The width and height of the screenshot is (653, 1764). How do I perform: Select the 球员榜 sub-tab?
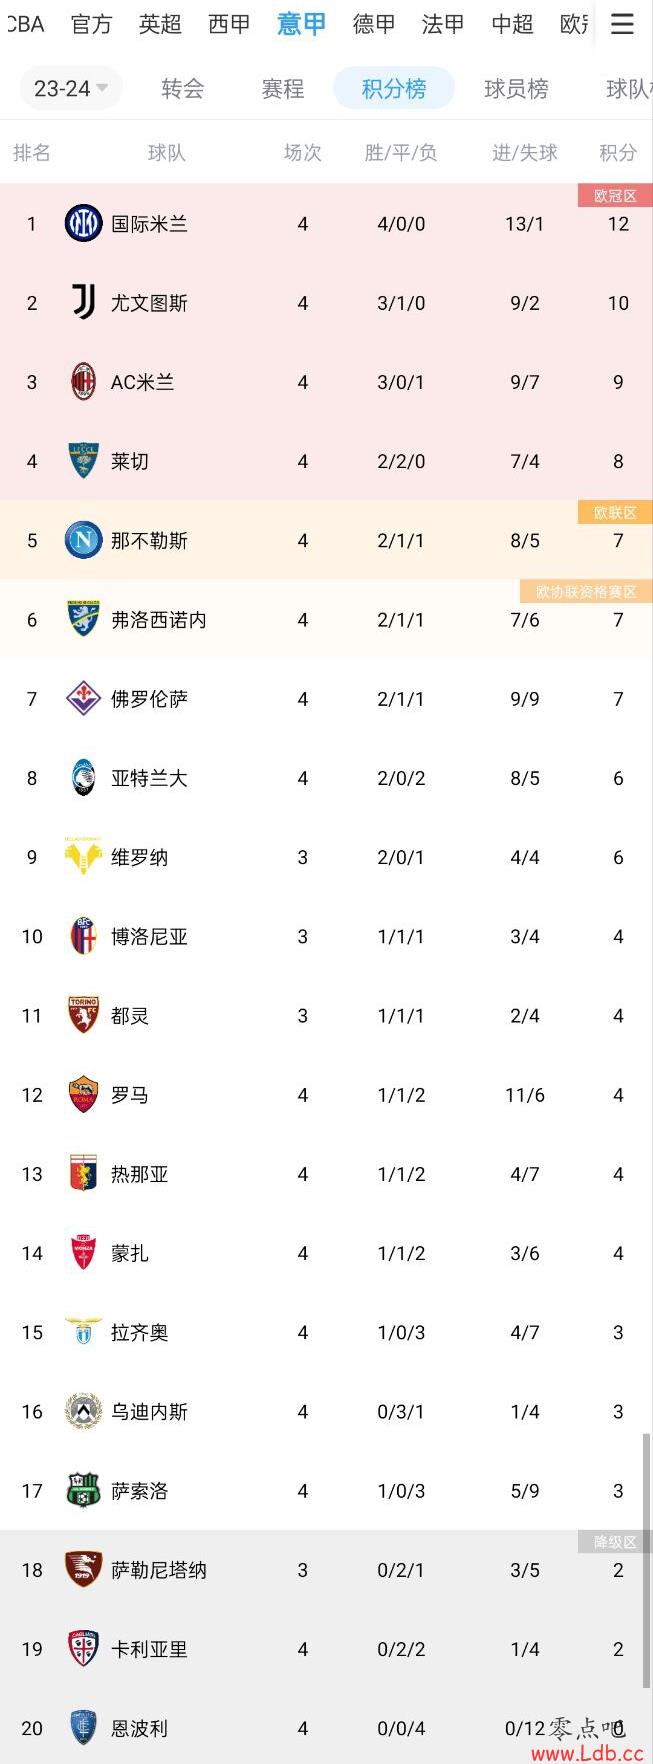(x=516, y=89)
